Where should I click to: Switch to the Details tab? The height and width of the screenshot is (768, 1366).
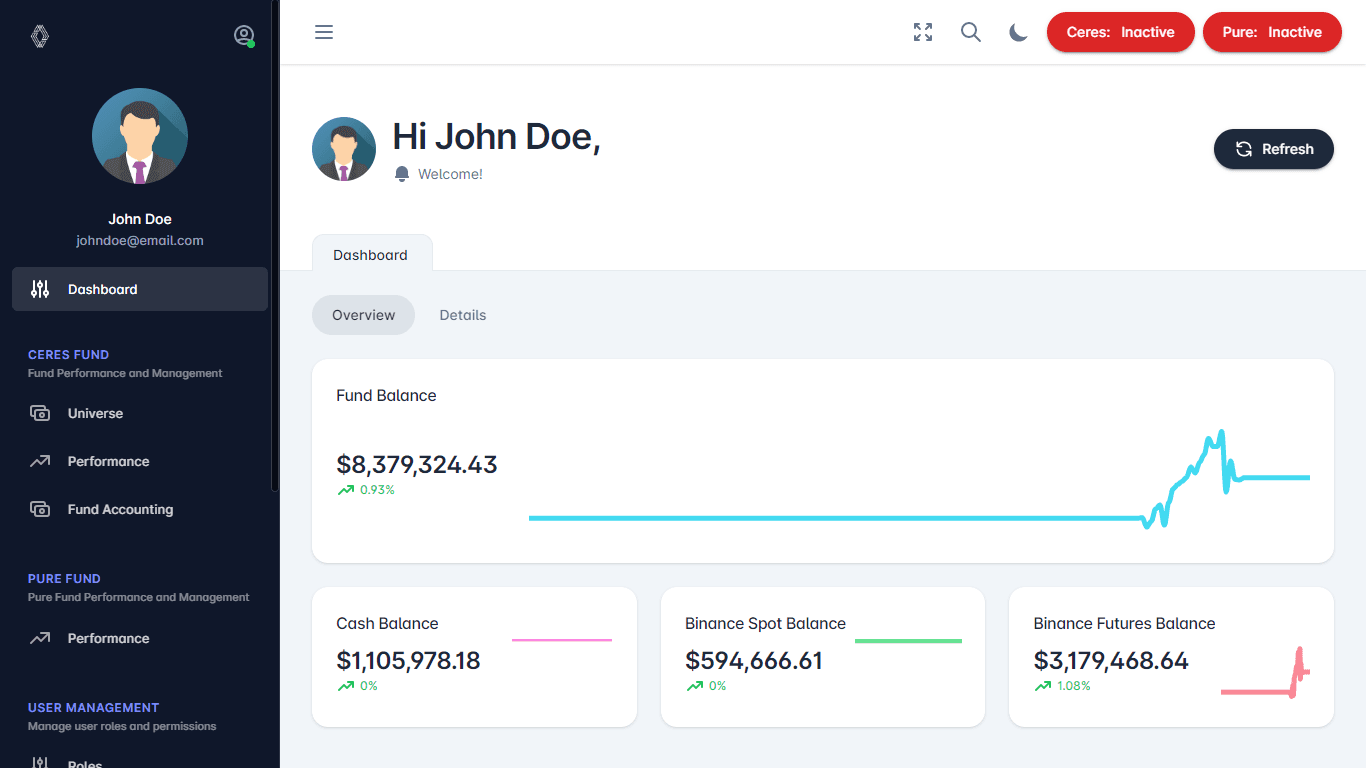coord(462,315)
